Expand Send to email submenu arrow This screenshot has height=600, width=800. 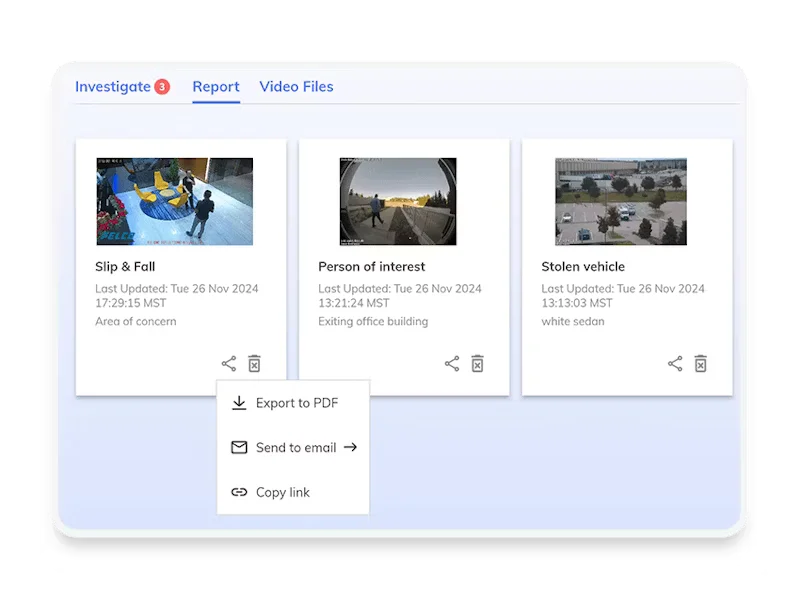[x=350, y=448]
